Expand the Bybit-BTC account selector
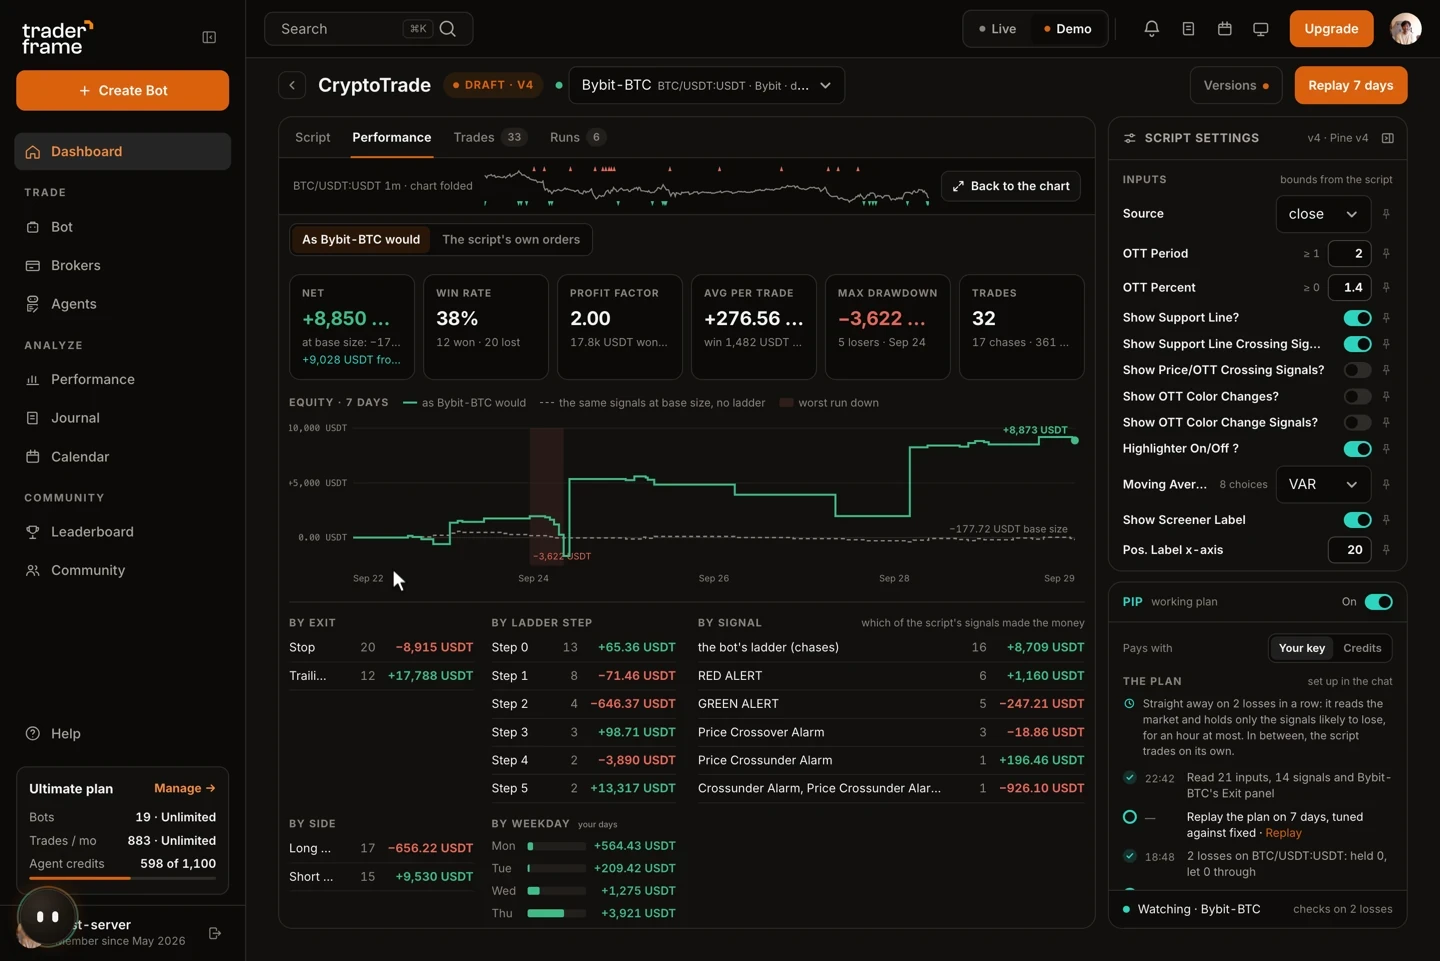The height and width of the screenshot is (961, 1440). tap(706, 85)
